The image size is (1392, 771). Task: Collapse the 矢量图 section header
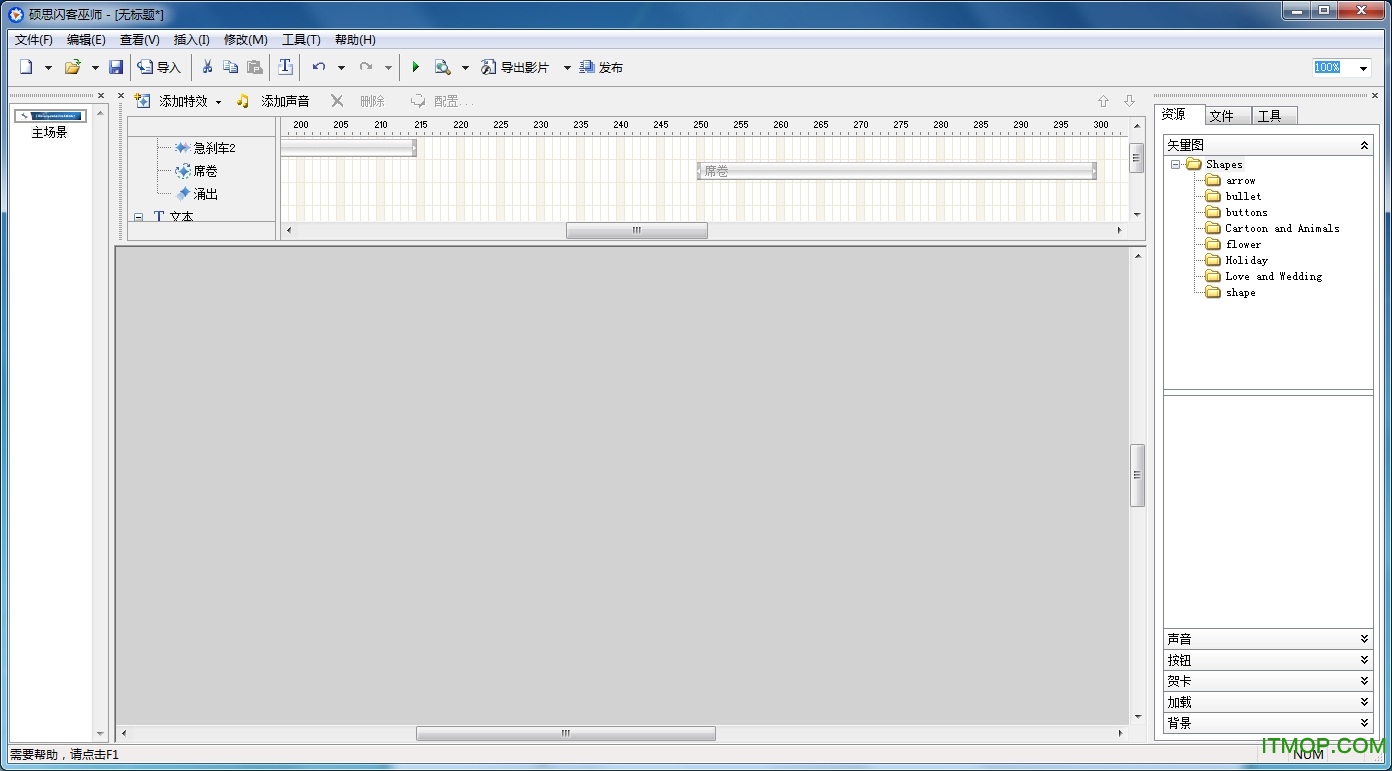click(1268, 145)
